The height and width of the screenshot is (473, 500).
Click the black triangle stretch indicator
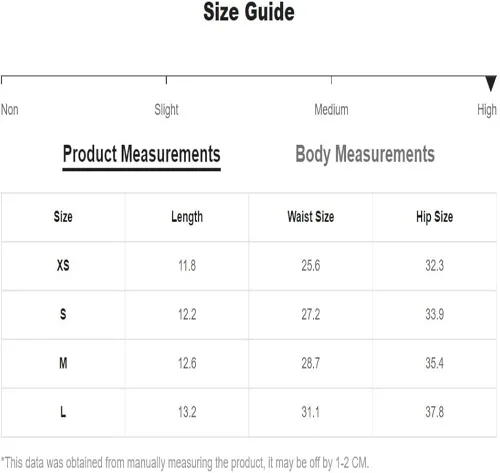[x=491, y=83]
